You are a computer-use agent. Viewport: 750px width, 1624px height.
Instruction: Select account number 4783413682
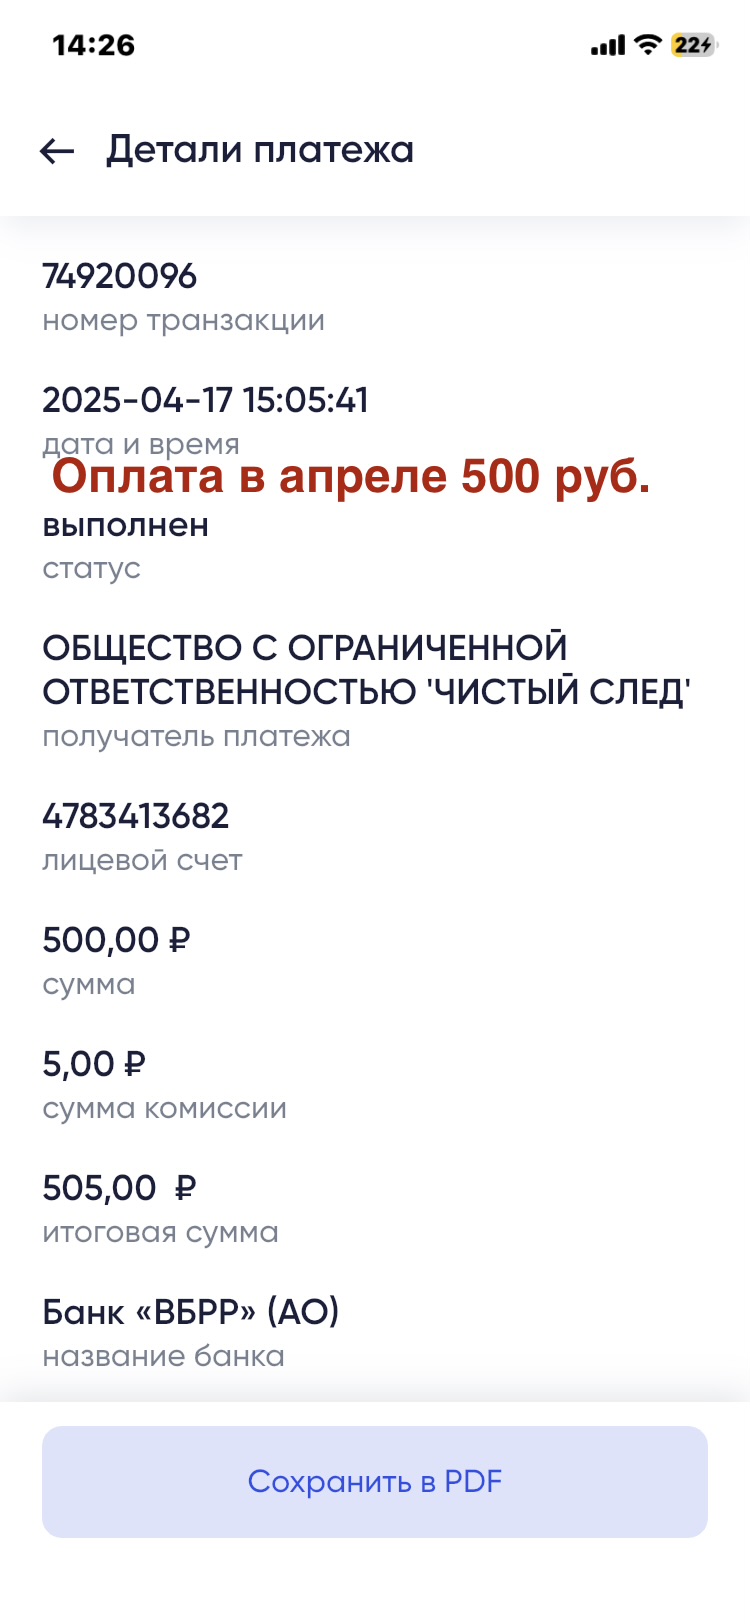(x=136, y=816)
